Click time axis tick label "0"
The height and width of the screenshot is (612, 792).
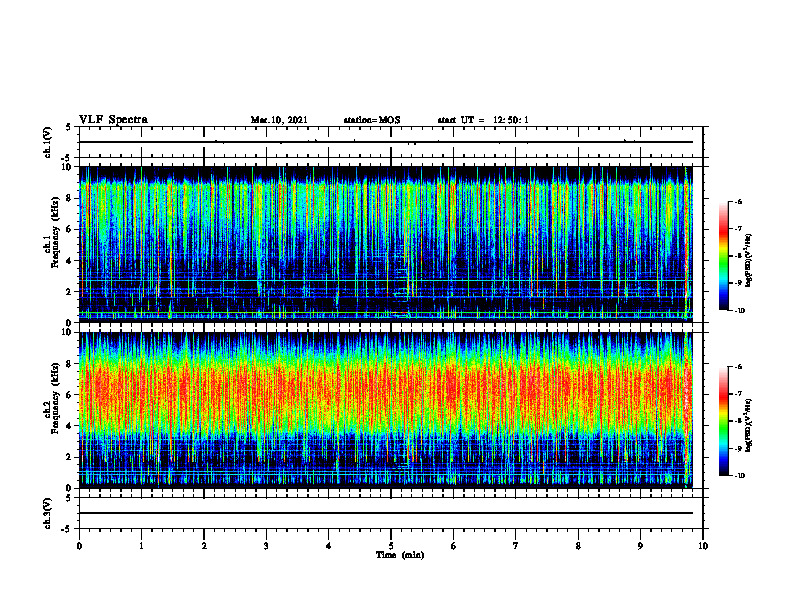click(79, 546)
